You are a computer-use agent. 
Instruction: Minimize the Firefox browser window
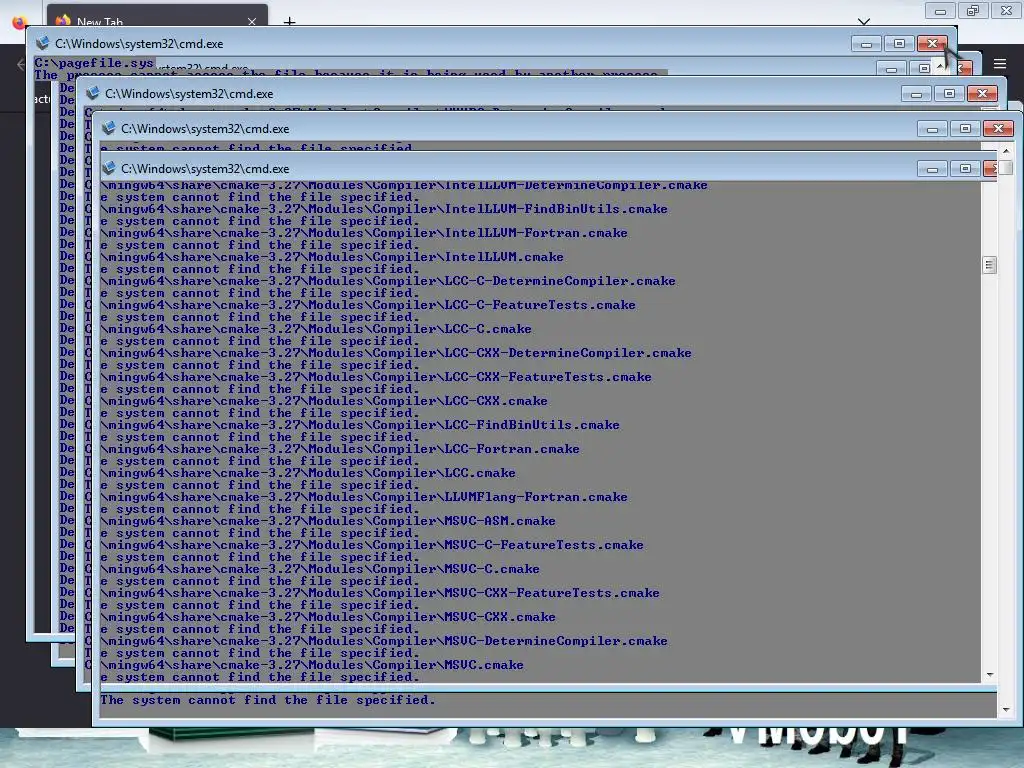(x=940, y=10)
